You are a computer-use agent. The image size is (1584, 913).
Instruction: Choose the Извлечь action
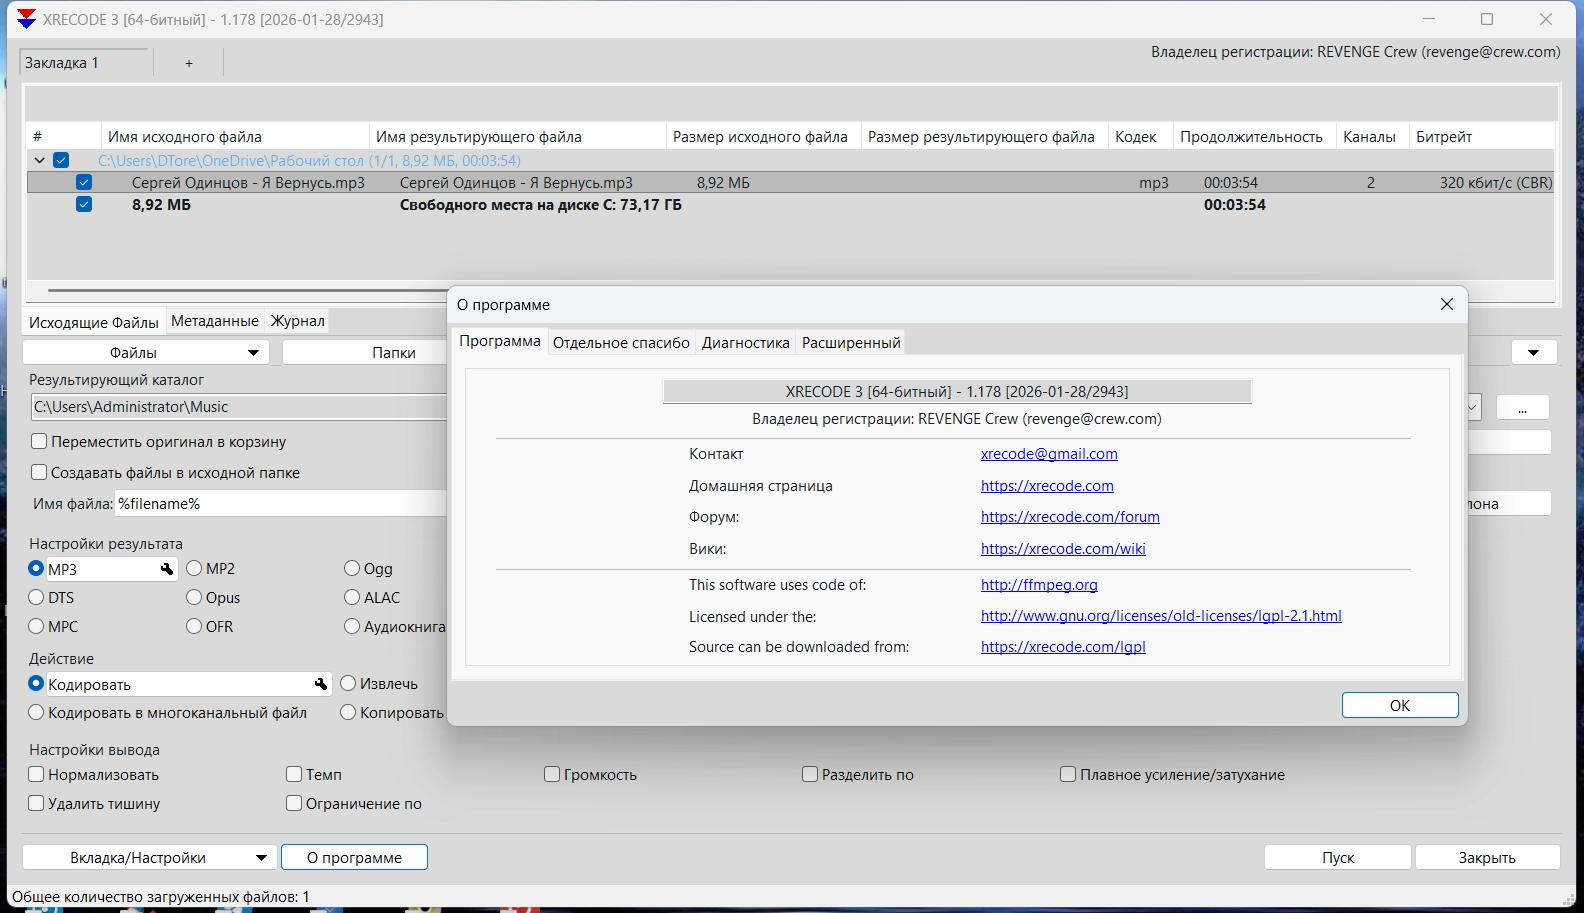tap(348, 684)
